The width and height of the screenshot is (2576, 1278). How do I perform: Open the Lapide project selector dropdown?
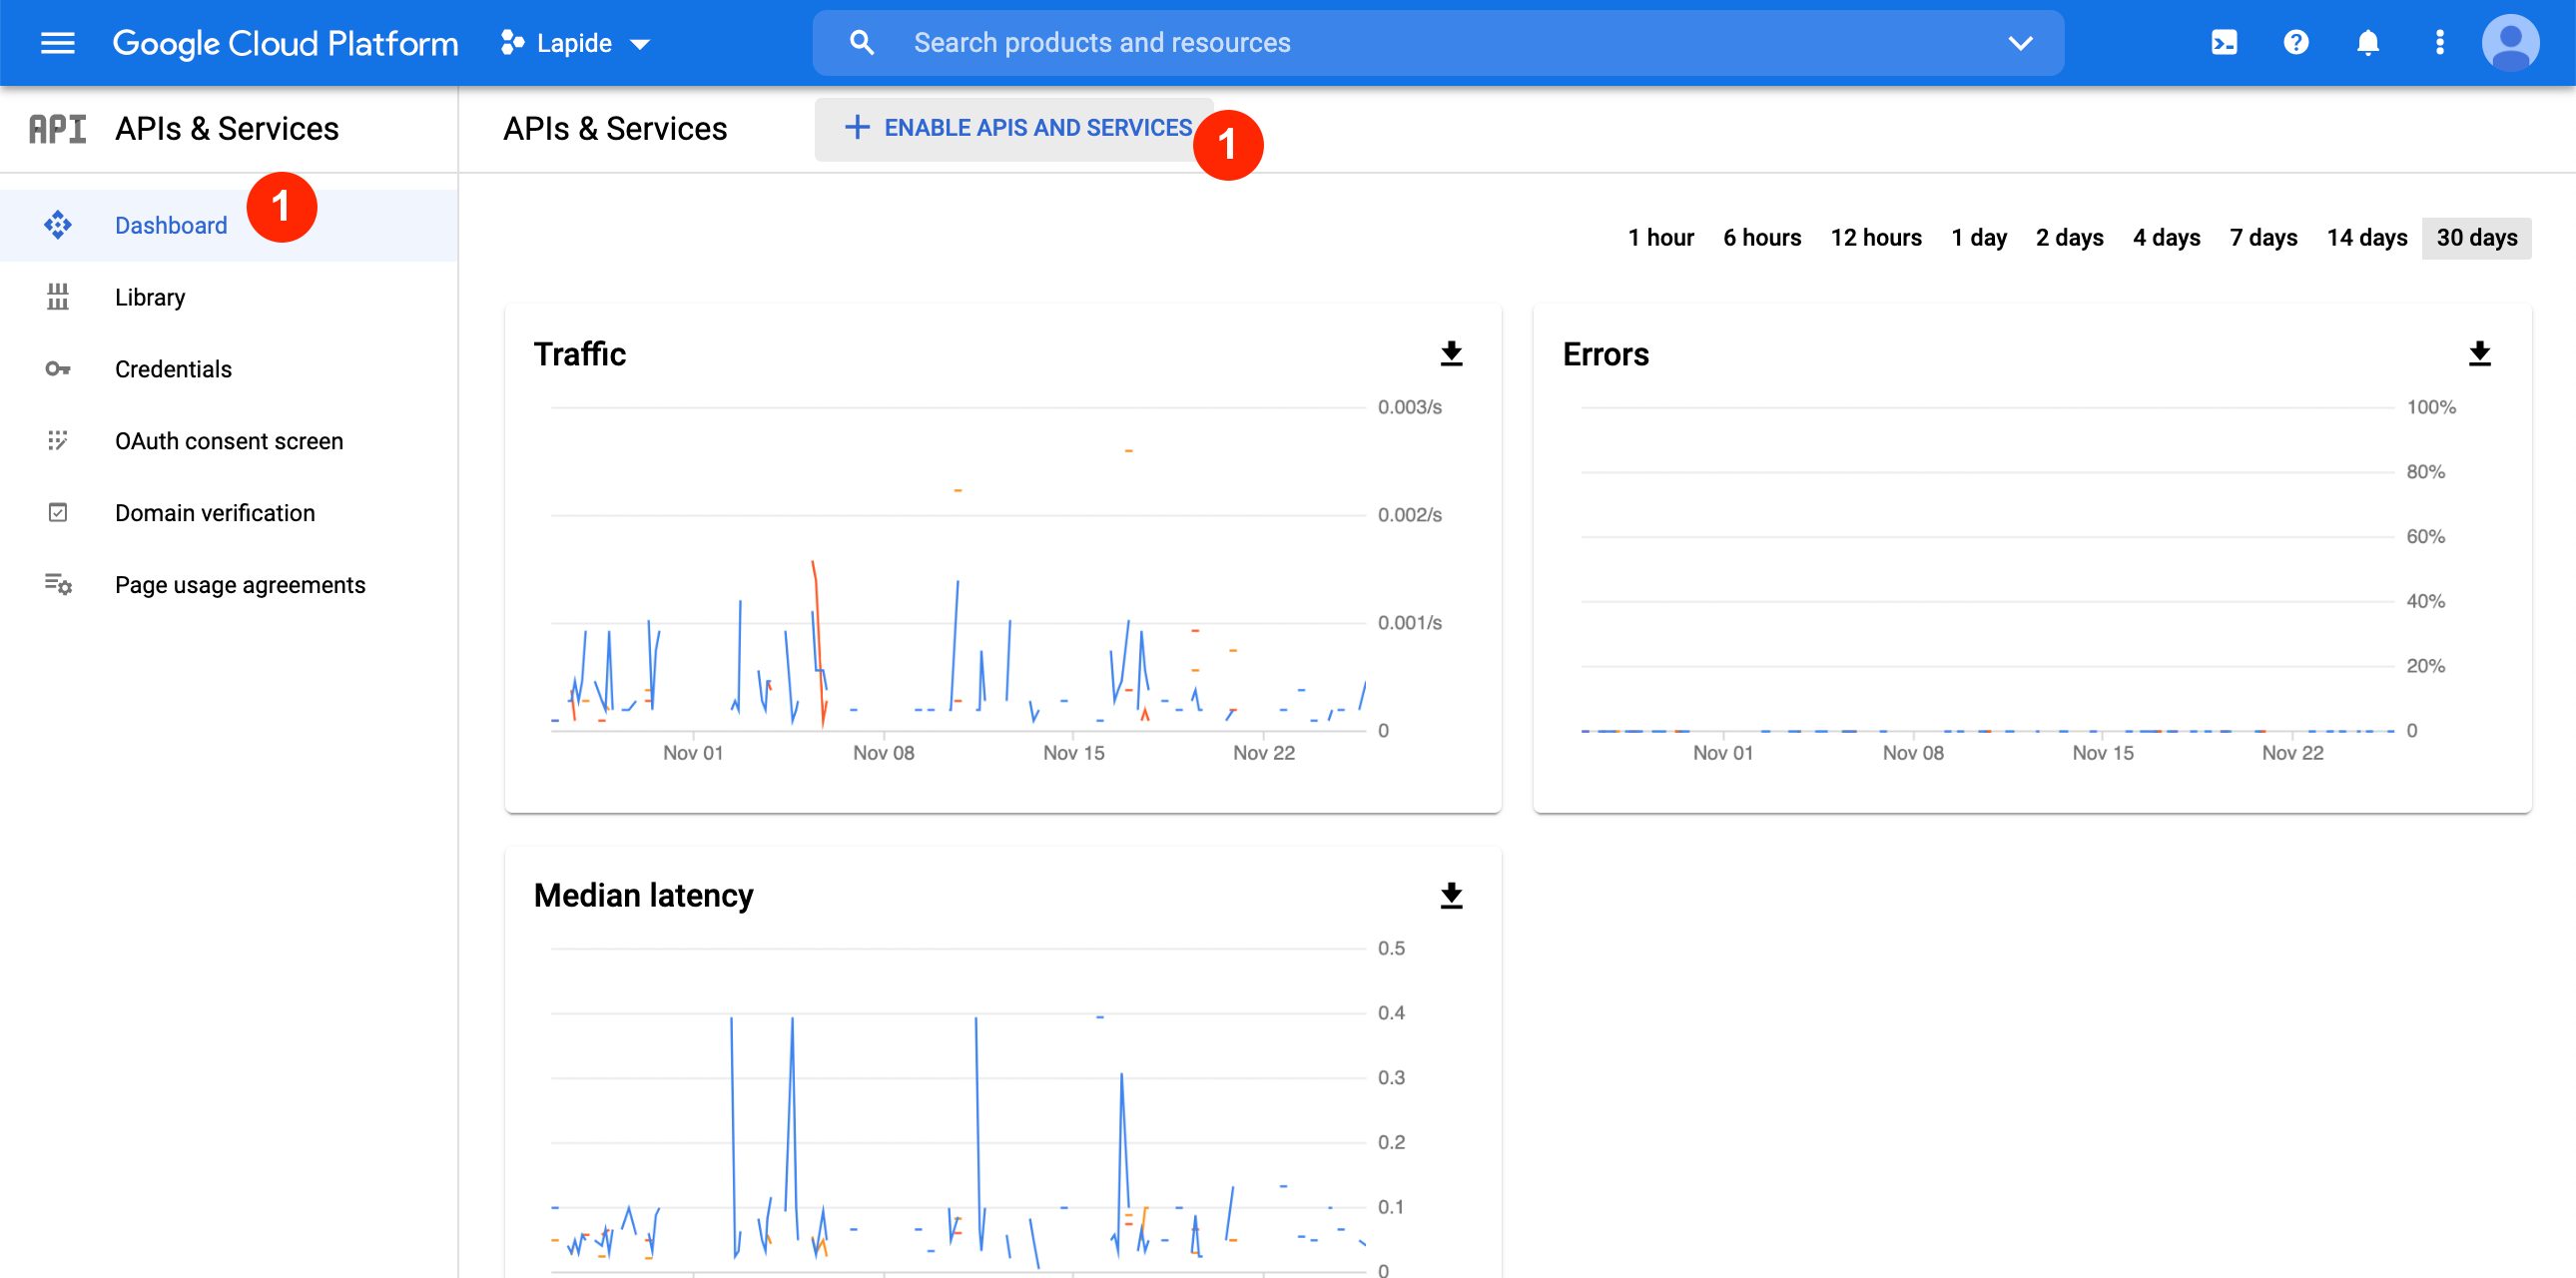click(576, 43)
